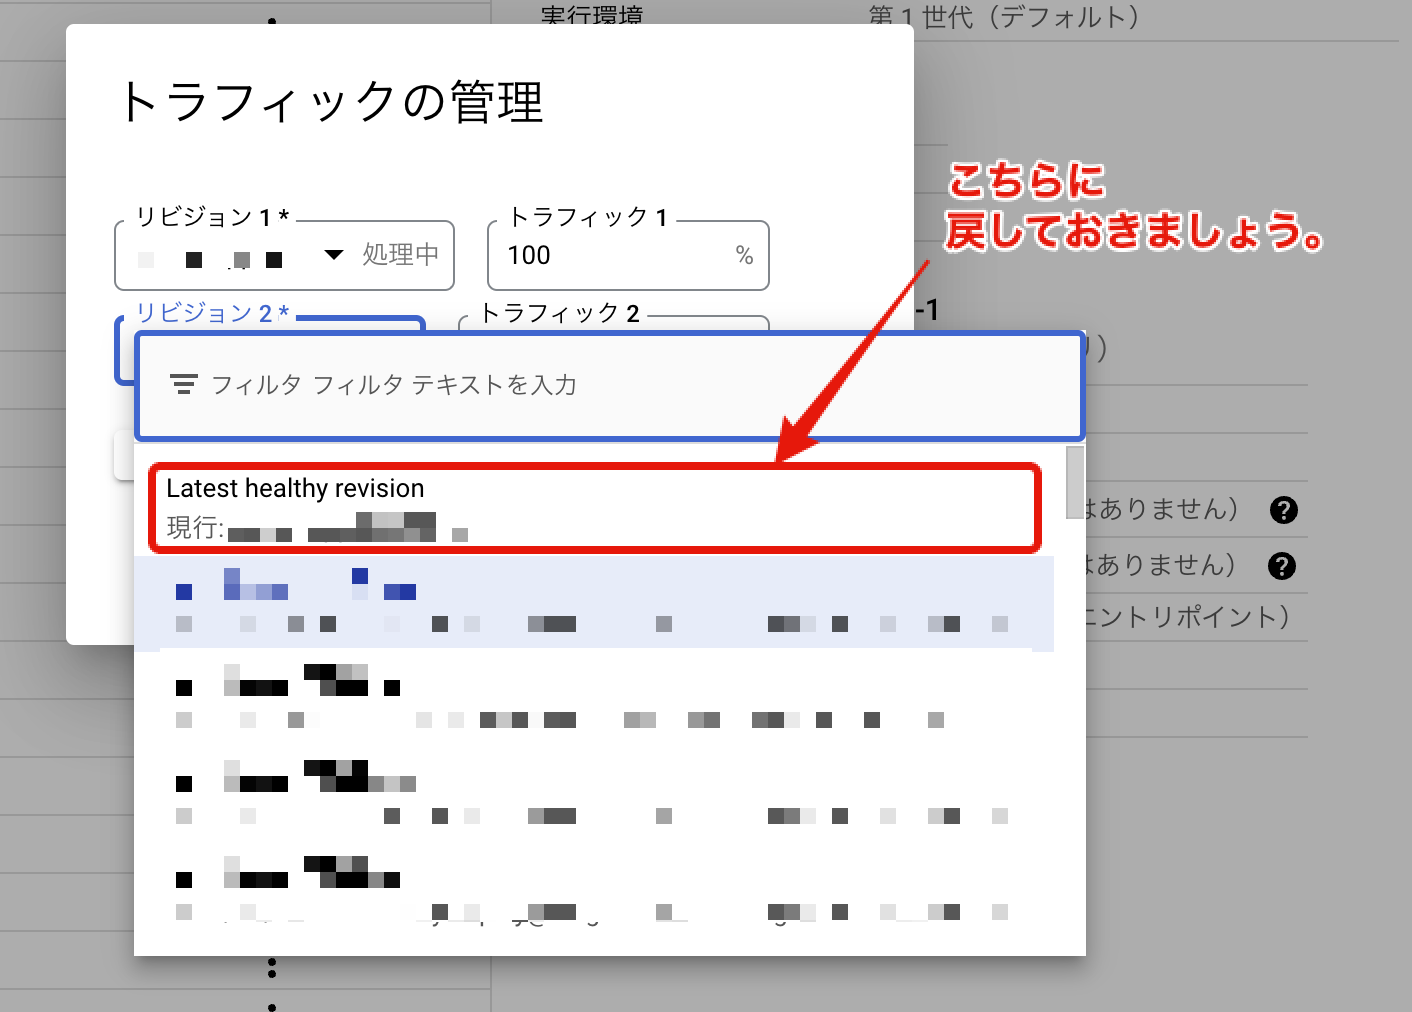This screenshot has height=1012, width=1412.
Task: Click the help icon beside the first はありません row
Action: tap(1284, 509)
